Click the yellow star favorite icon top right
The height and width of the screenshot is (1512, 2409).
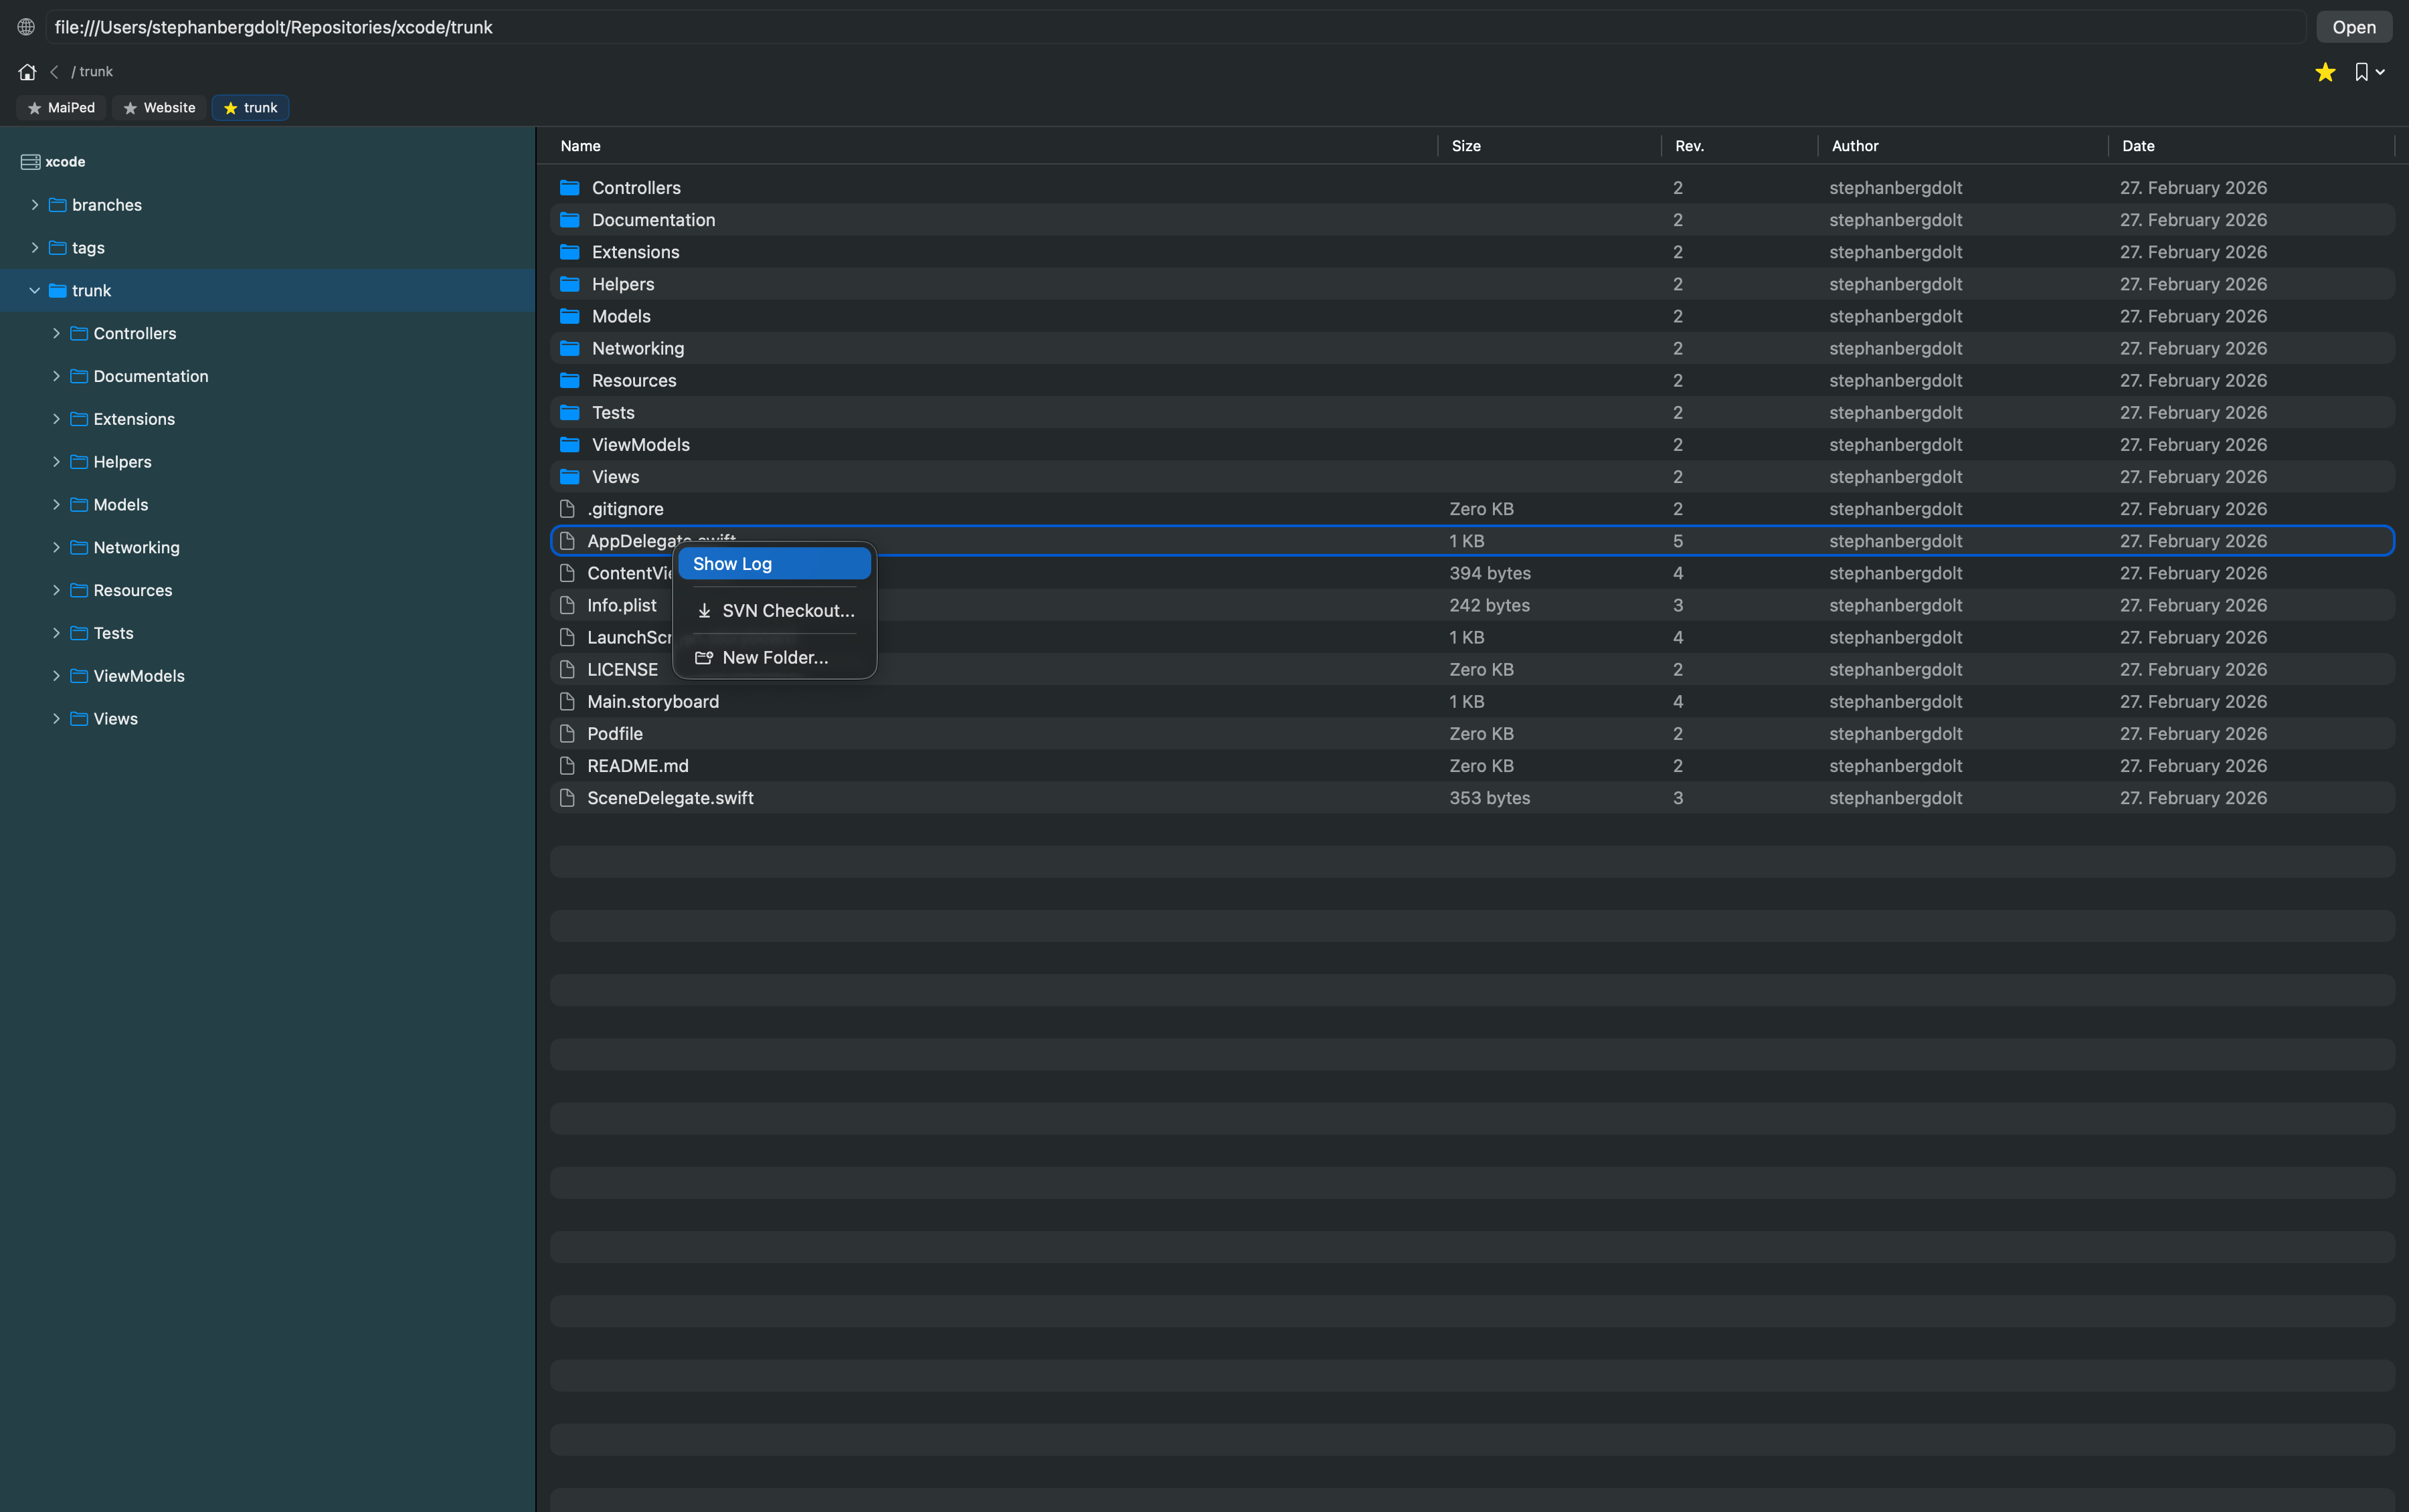pos(2324,71)
